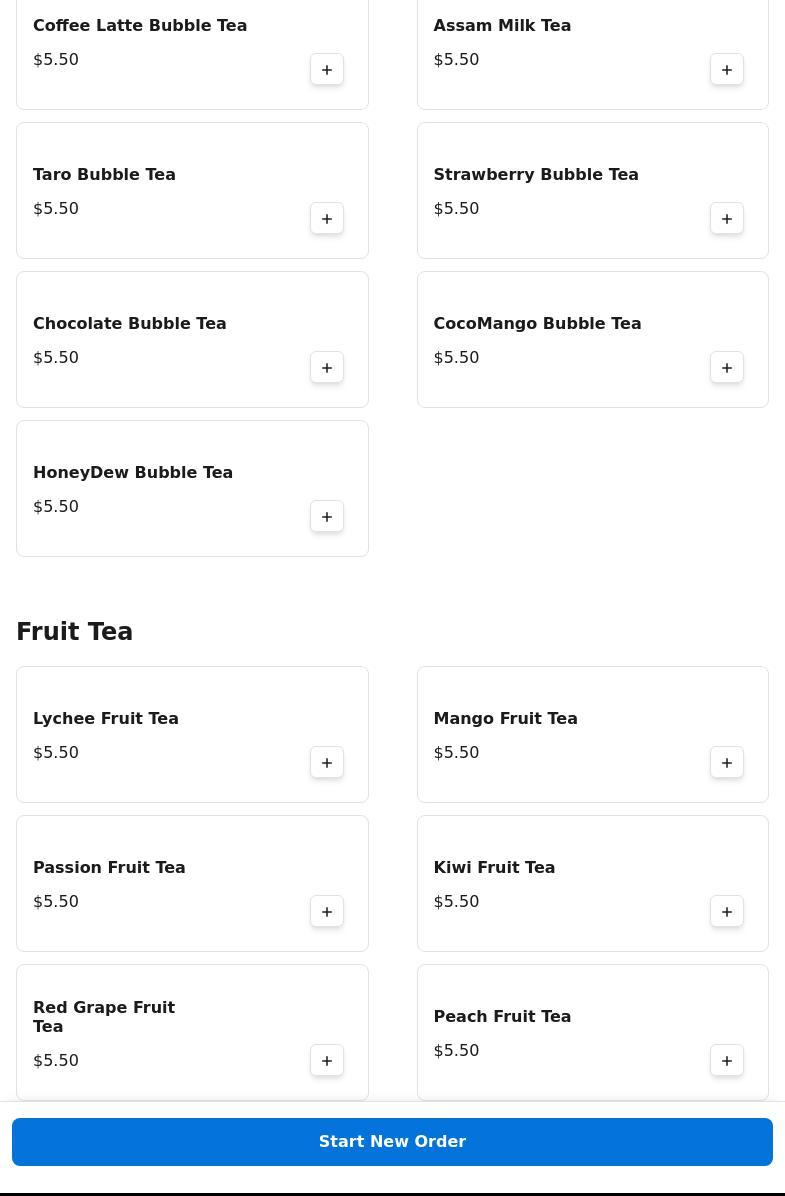Click the Start New Order button

point(392,1142)
